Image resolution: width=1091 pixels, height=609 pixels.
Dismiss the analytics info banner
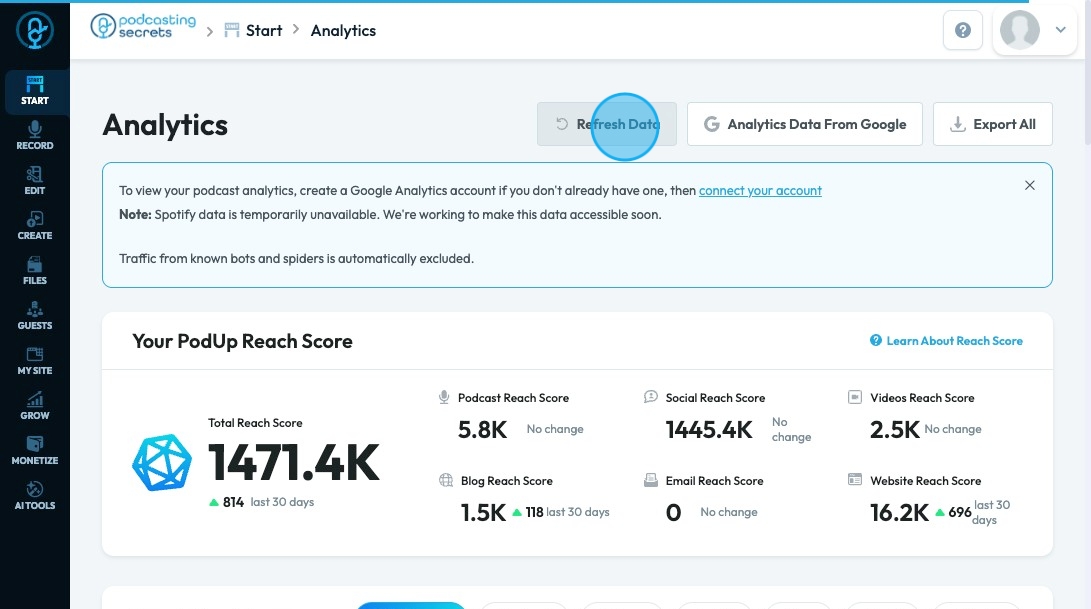[x=1030, y=185]
